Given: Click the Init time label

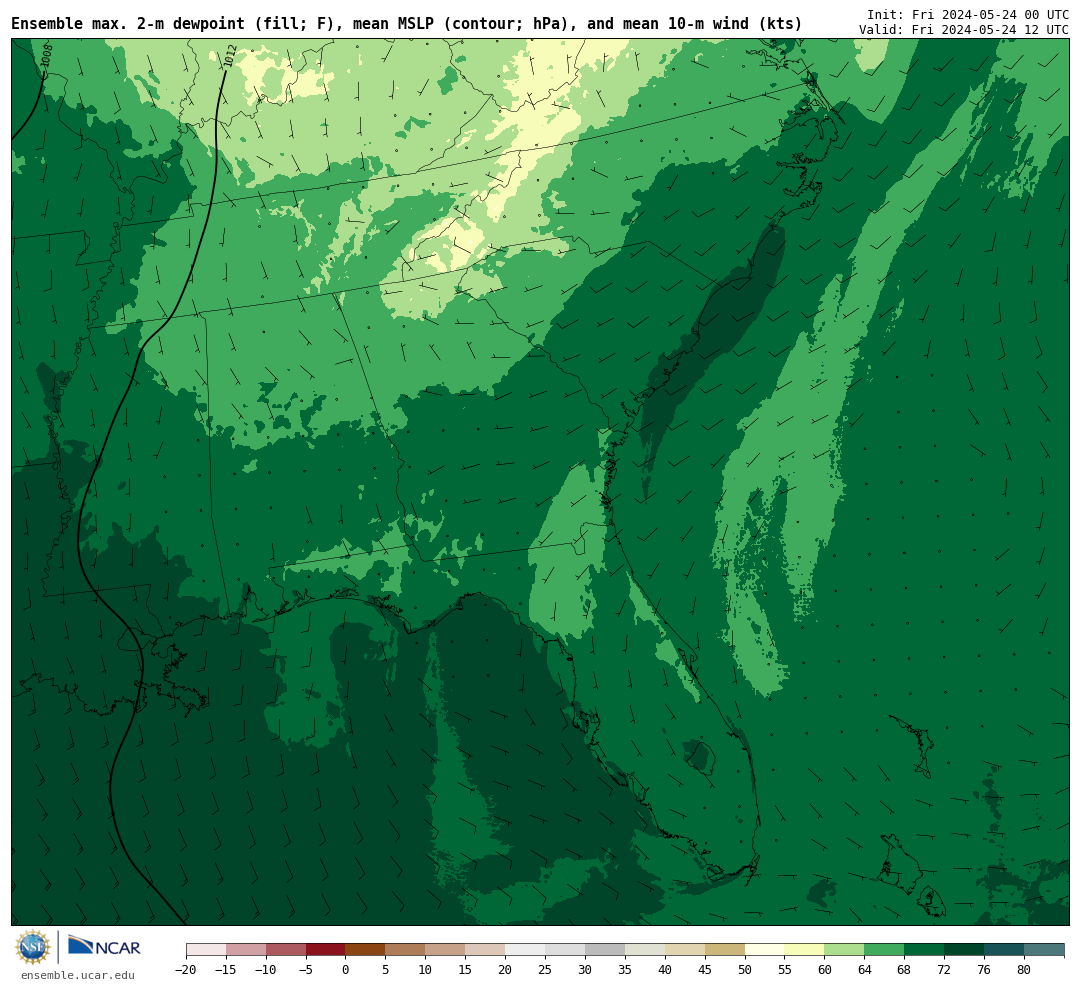Looking at the screenshot, I should [x=968, y=14].
